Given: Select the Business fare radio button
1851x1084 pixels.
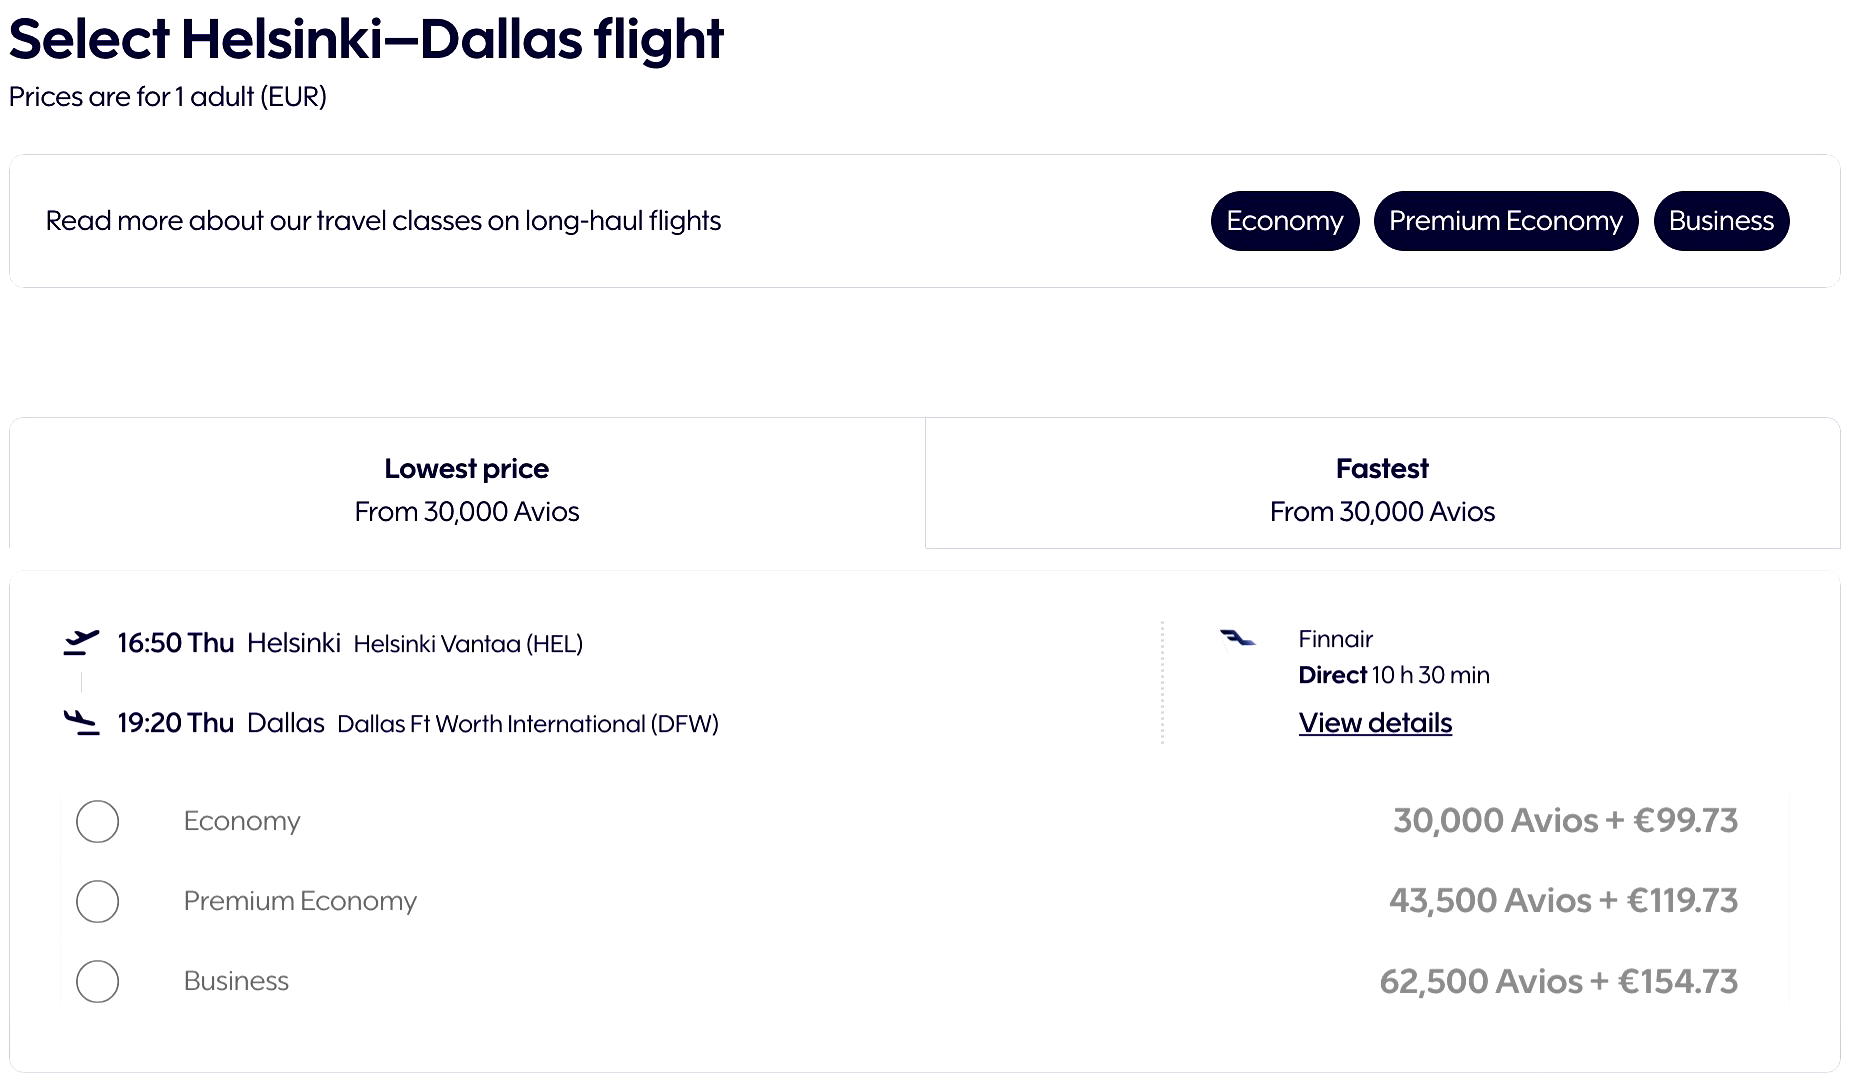Looking at the screenshot, I should 97,982.
